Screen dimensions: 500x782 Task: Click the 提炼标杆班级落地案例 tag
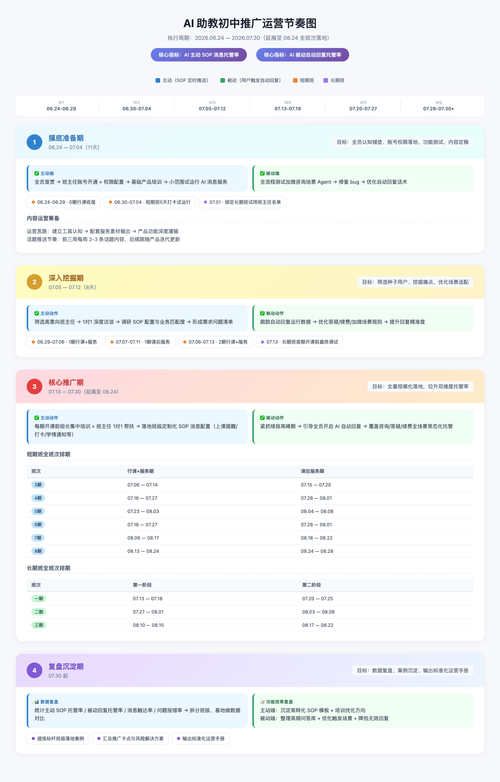(58, 739)
